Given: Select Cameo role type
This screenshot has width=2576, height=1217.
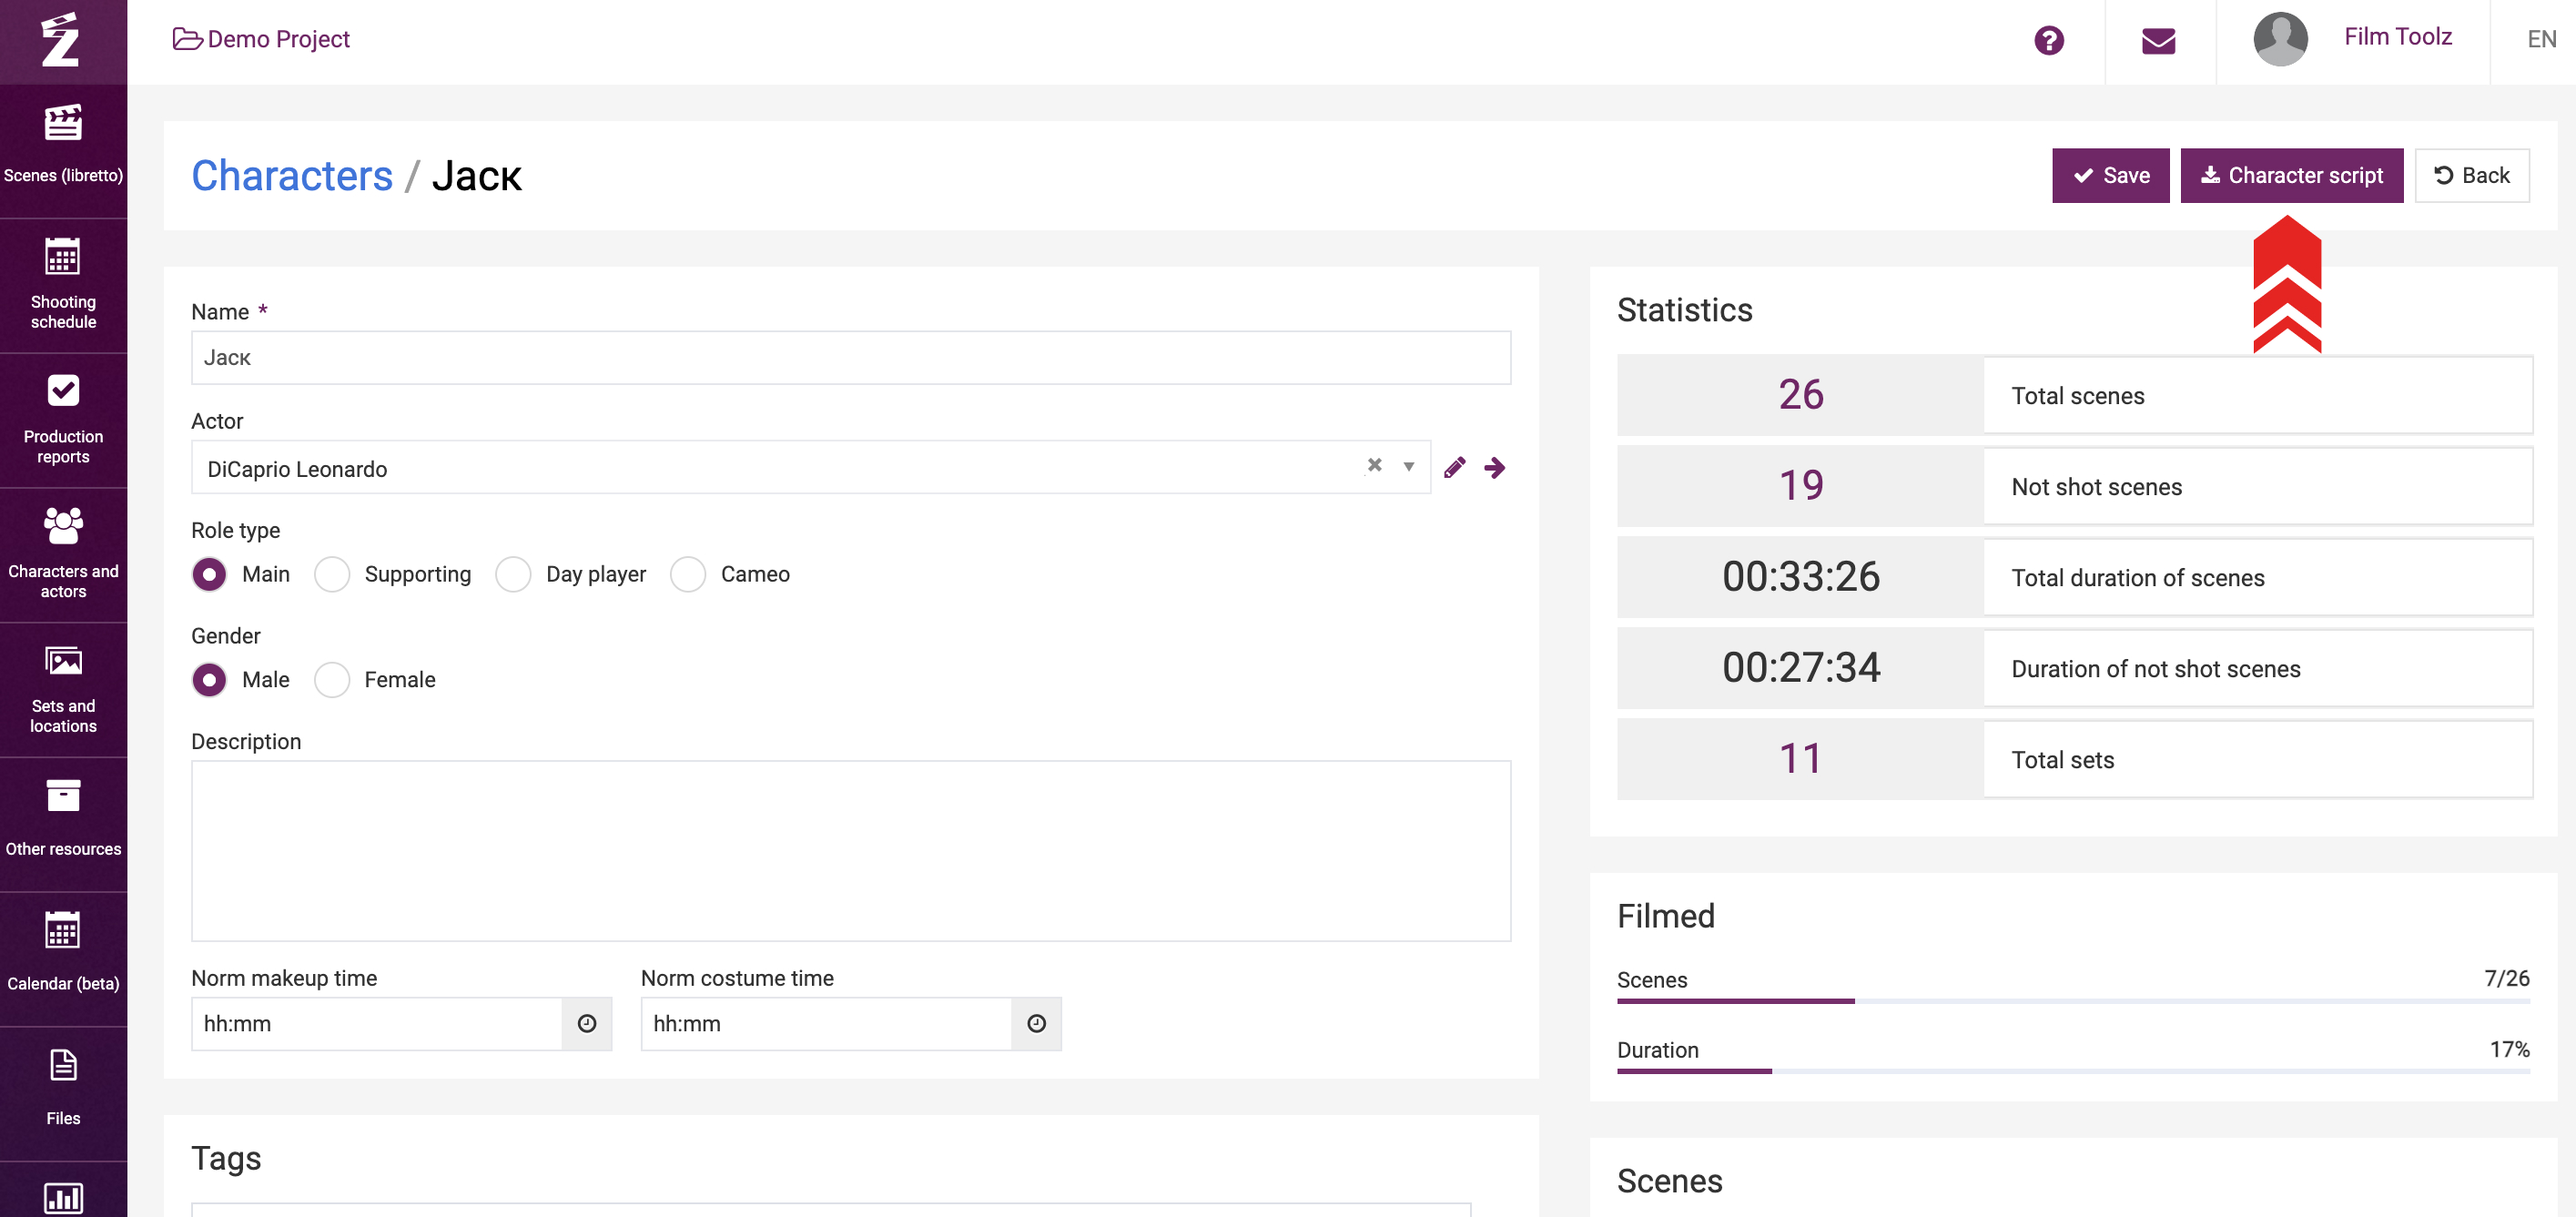Looking at the screenshot, I should point(688,574).
